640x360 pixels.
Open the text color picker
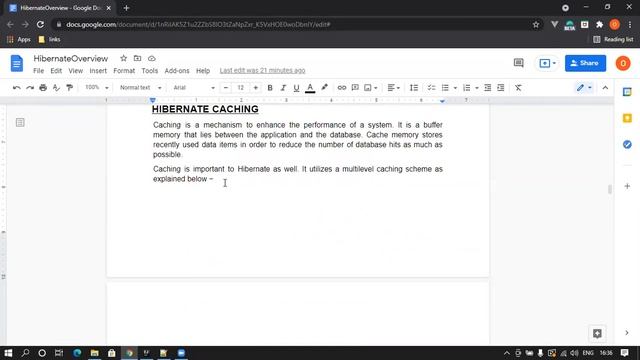click(x=310, y=88)
